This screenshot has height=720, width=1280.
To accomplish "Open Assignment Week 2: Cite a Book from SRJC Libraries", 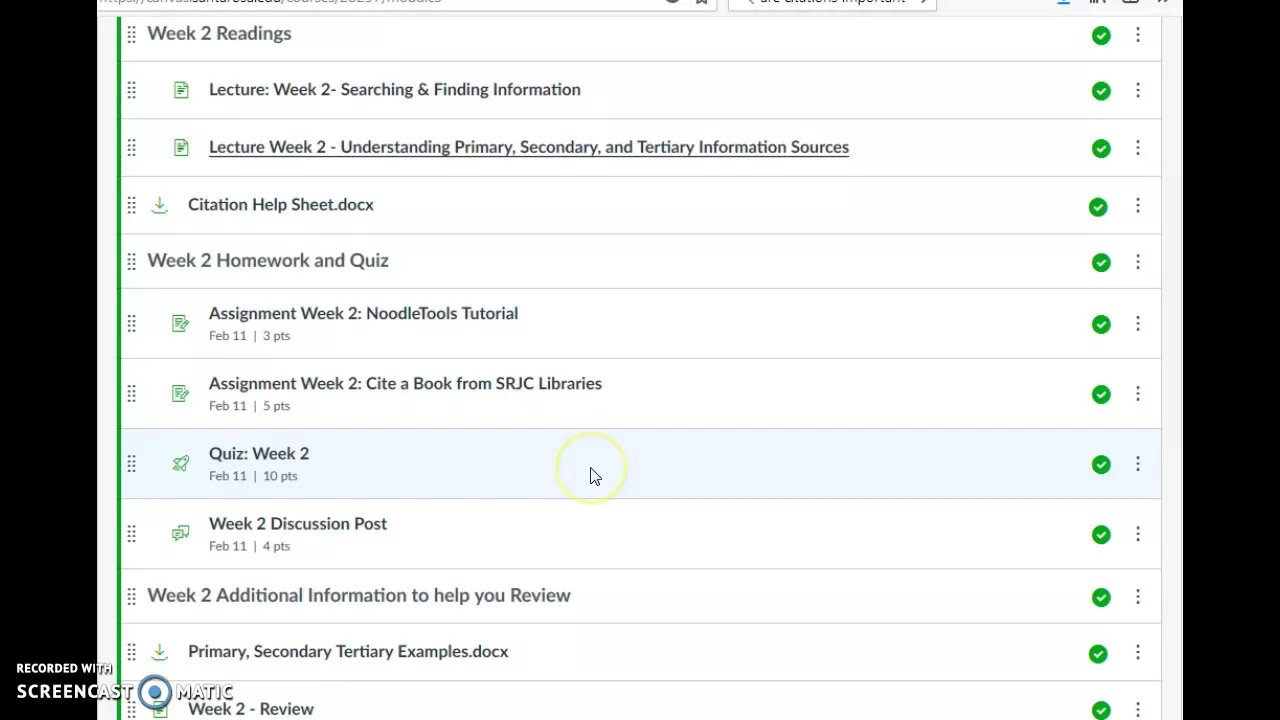I will [x=405, y=383].
